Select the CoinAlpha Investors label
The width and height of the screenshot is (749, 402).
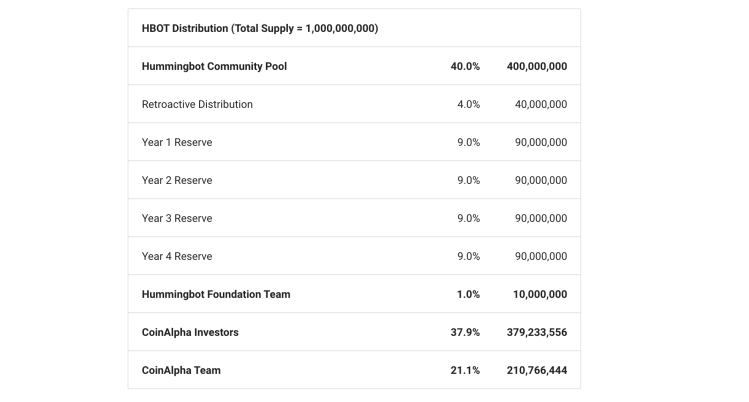coord(190,332)
